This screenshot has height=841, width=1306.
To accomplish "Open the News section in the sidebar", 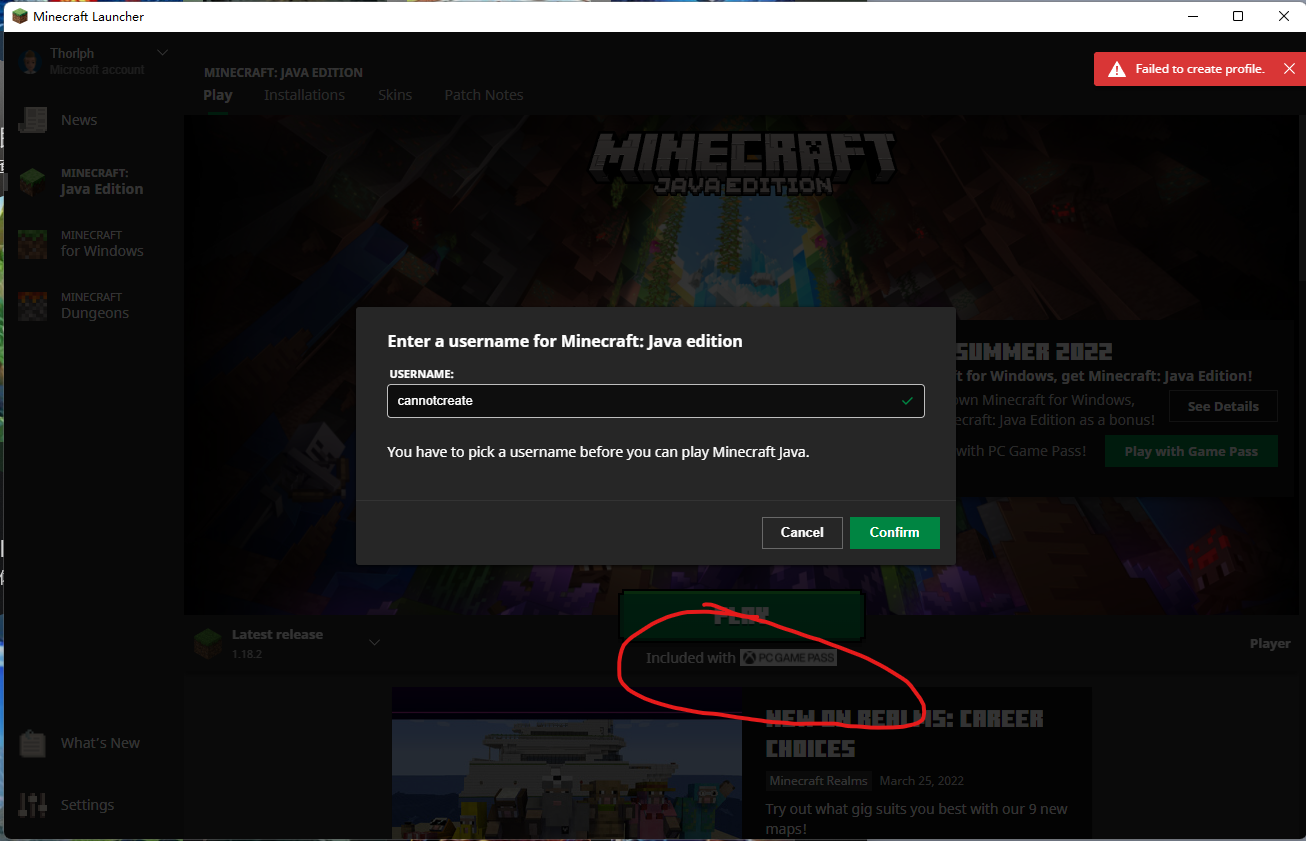I will (78, 120).
